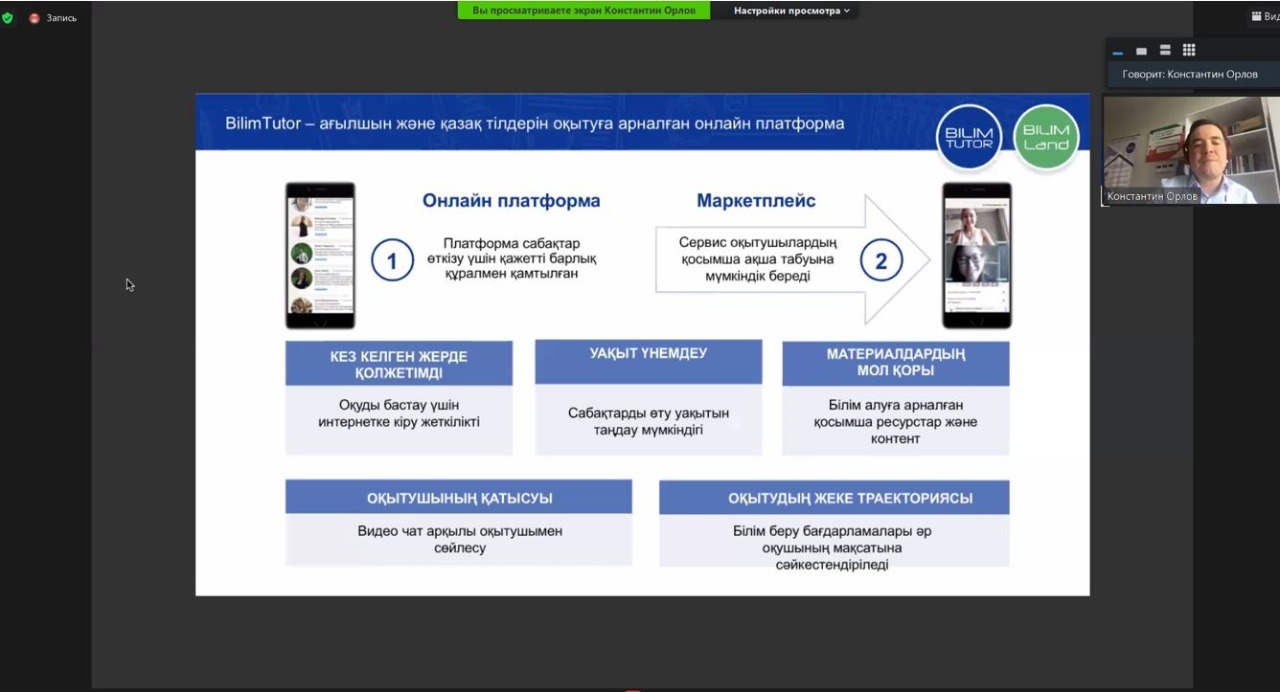Viewport: 1280px width, 692px height.
Task: Click the circled number 2 on the slide
Action: tap(881, 262)
